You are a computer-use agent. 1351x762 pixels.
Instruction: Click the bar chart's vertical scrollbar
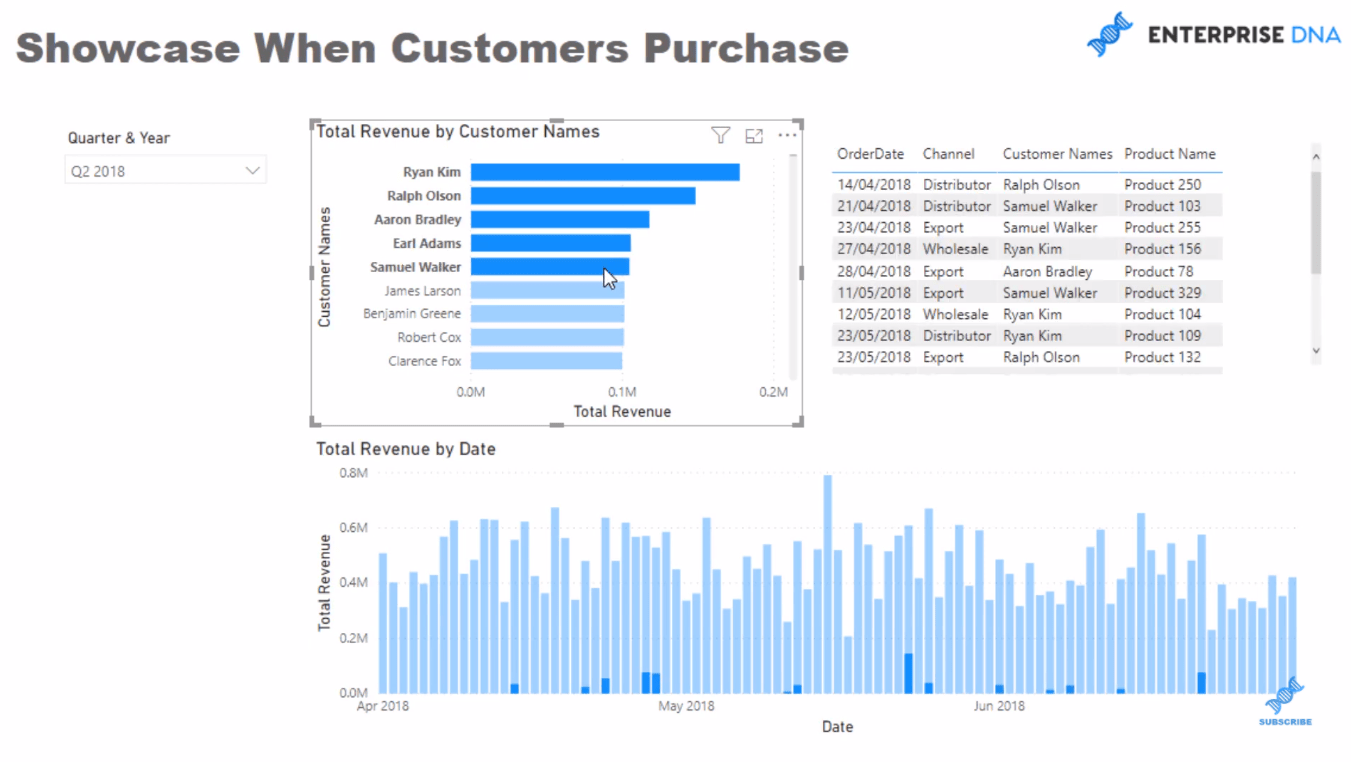793,265
